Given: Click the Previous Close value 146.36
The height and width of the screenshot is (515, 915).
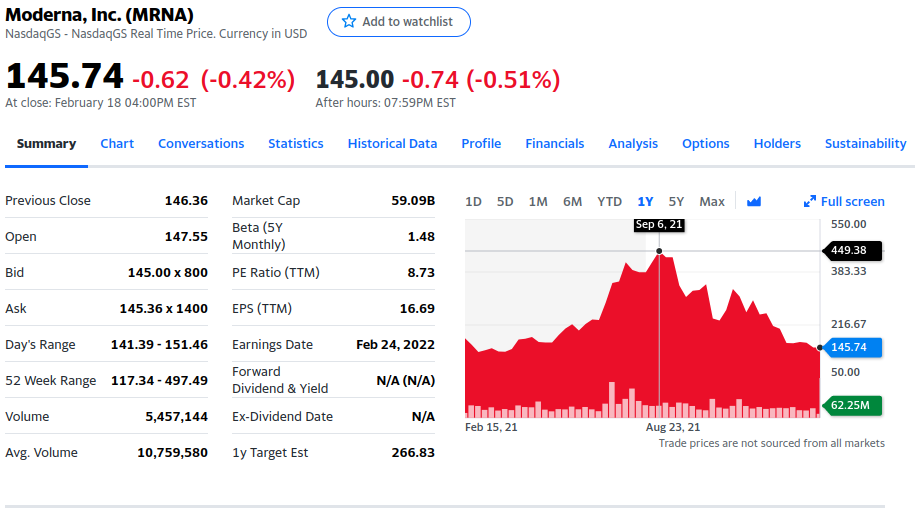Looking at the screenshot, I should [186, 201].
